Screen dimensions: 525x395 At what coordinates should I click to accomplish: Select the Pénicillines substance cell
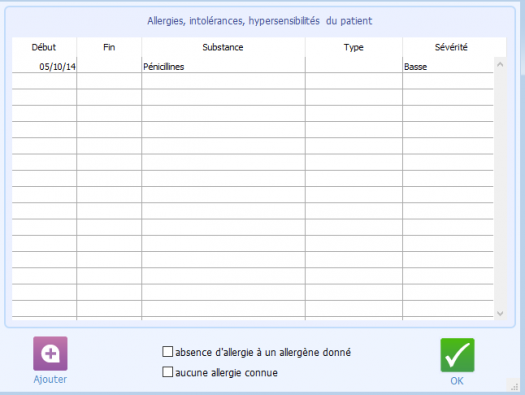223,66
